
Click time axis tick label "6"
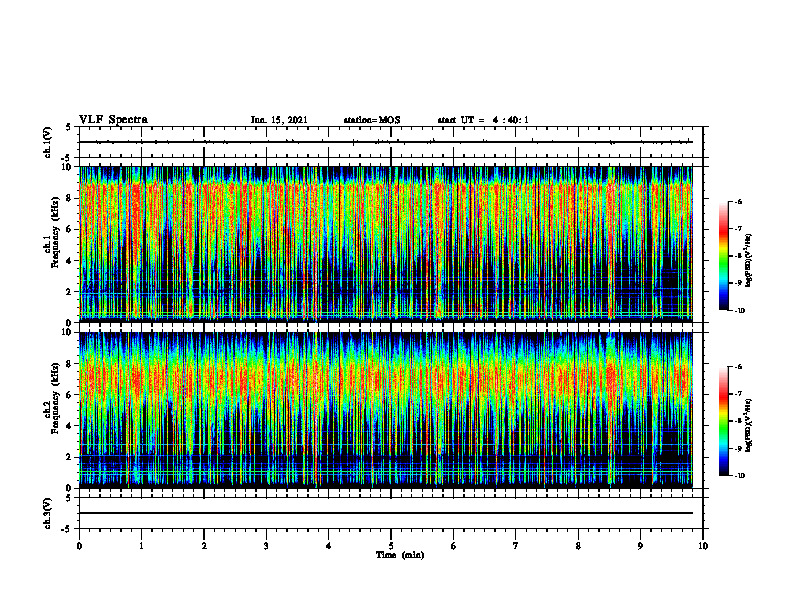pos(454,546)
